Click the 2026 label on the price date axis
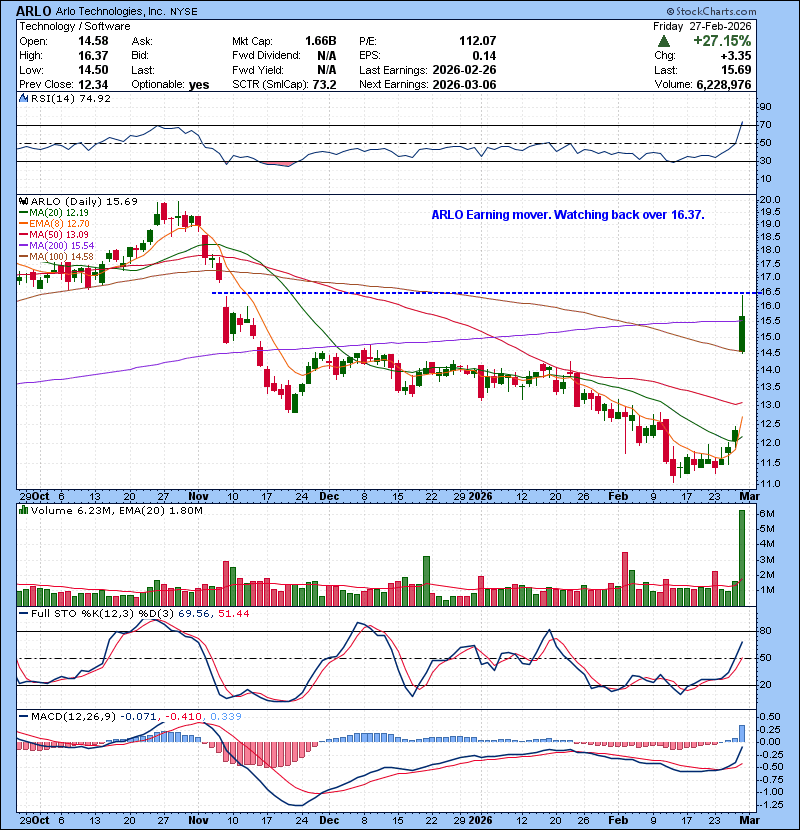800x830 pixels. pyautogui.click(x=480, y=497)
